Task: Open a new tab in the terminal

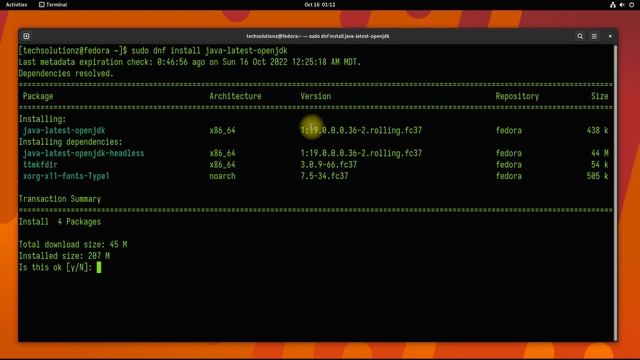Action: pyautogui.click(x=26, y=36)
